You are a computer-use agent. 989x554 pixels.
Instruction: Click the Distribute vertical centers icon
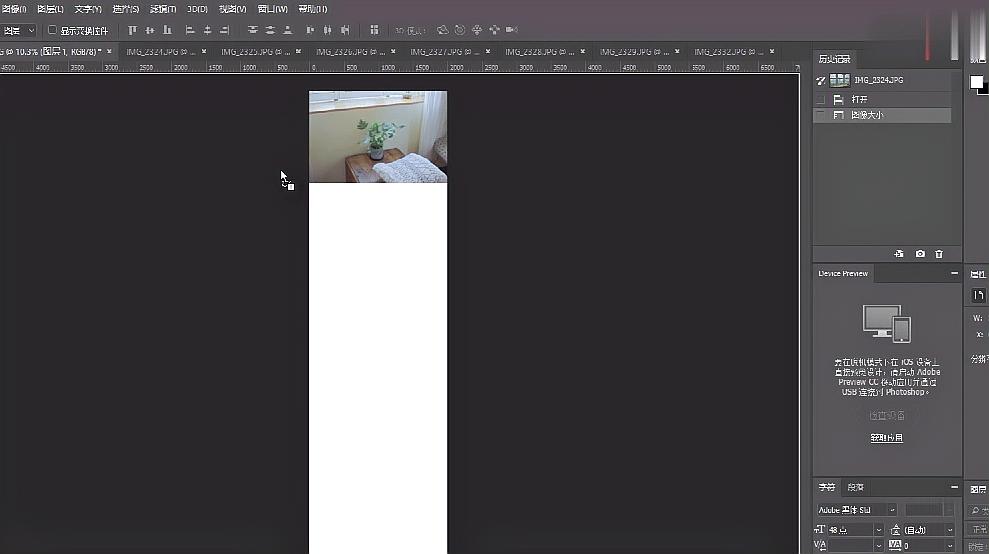coord(270,30)
